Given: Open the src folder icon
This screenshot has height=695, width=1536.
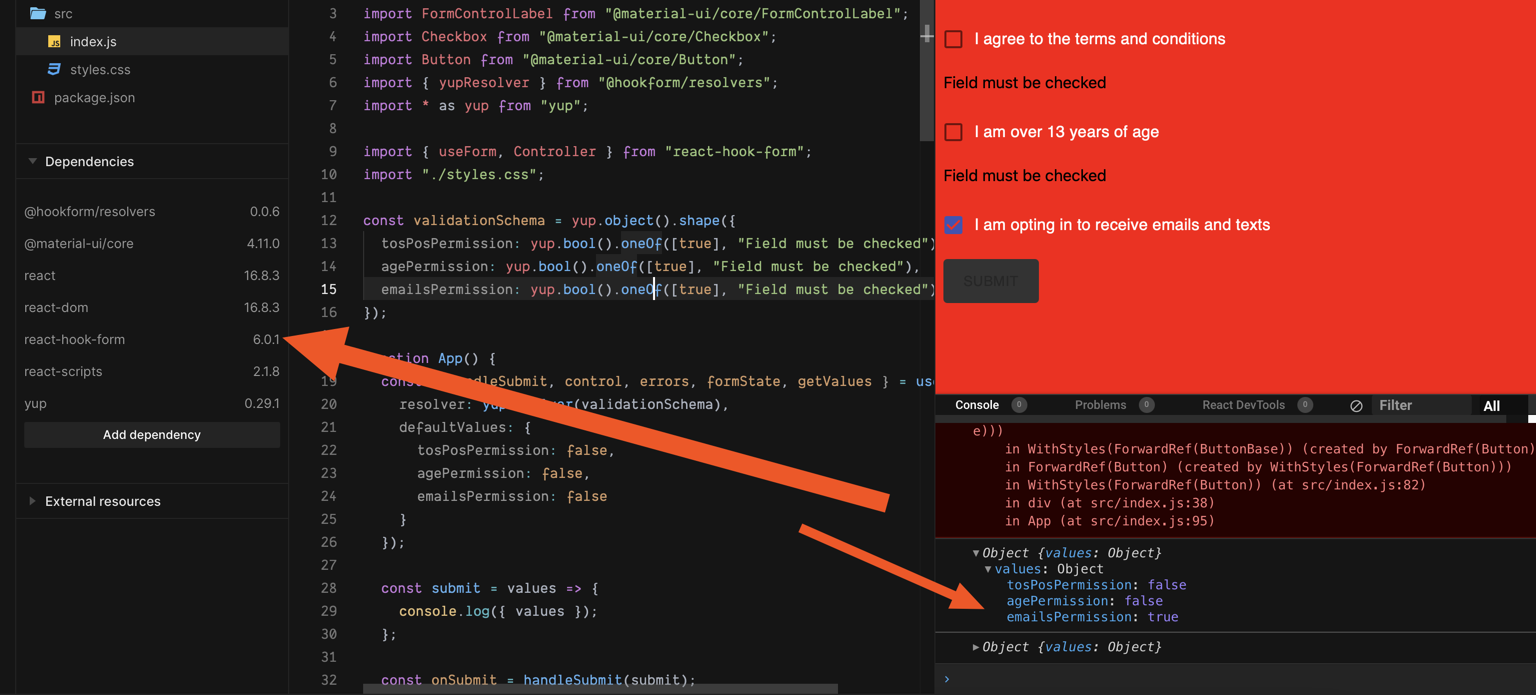Looking at the screenshot, I should click(38, 13).
